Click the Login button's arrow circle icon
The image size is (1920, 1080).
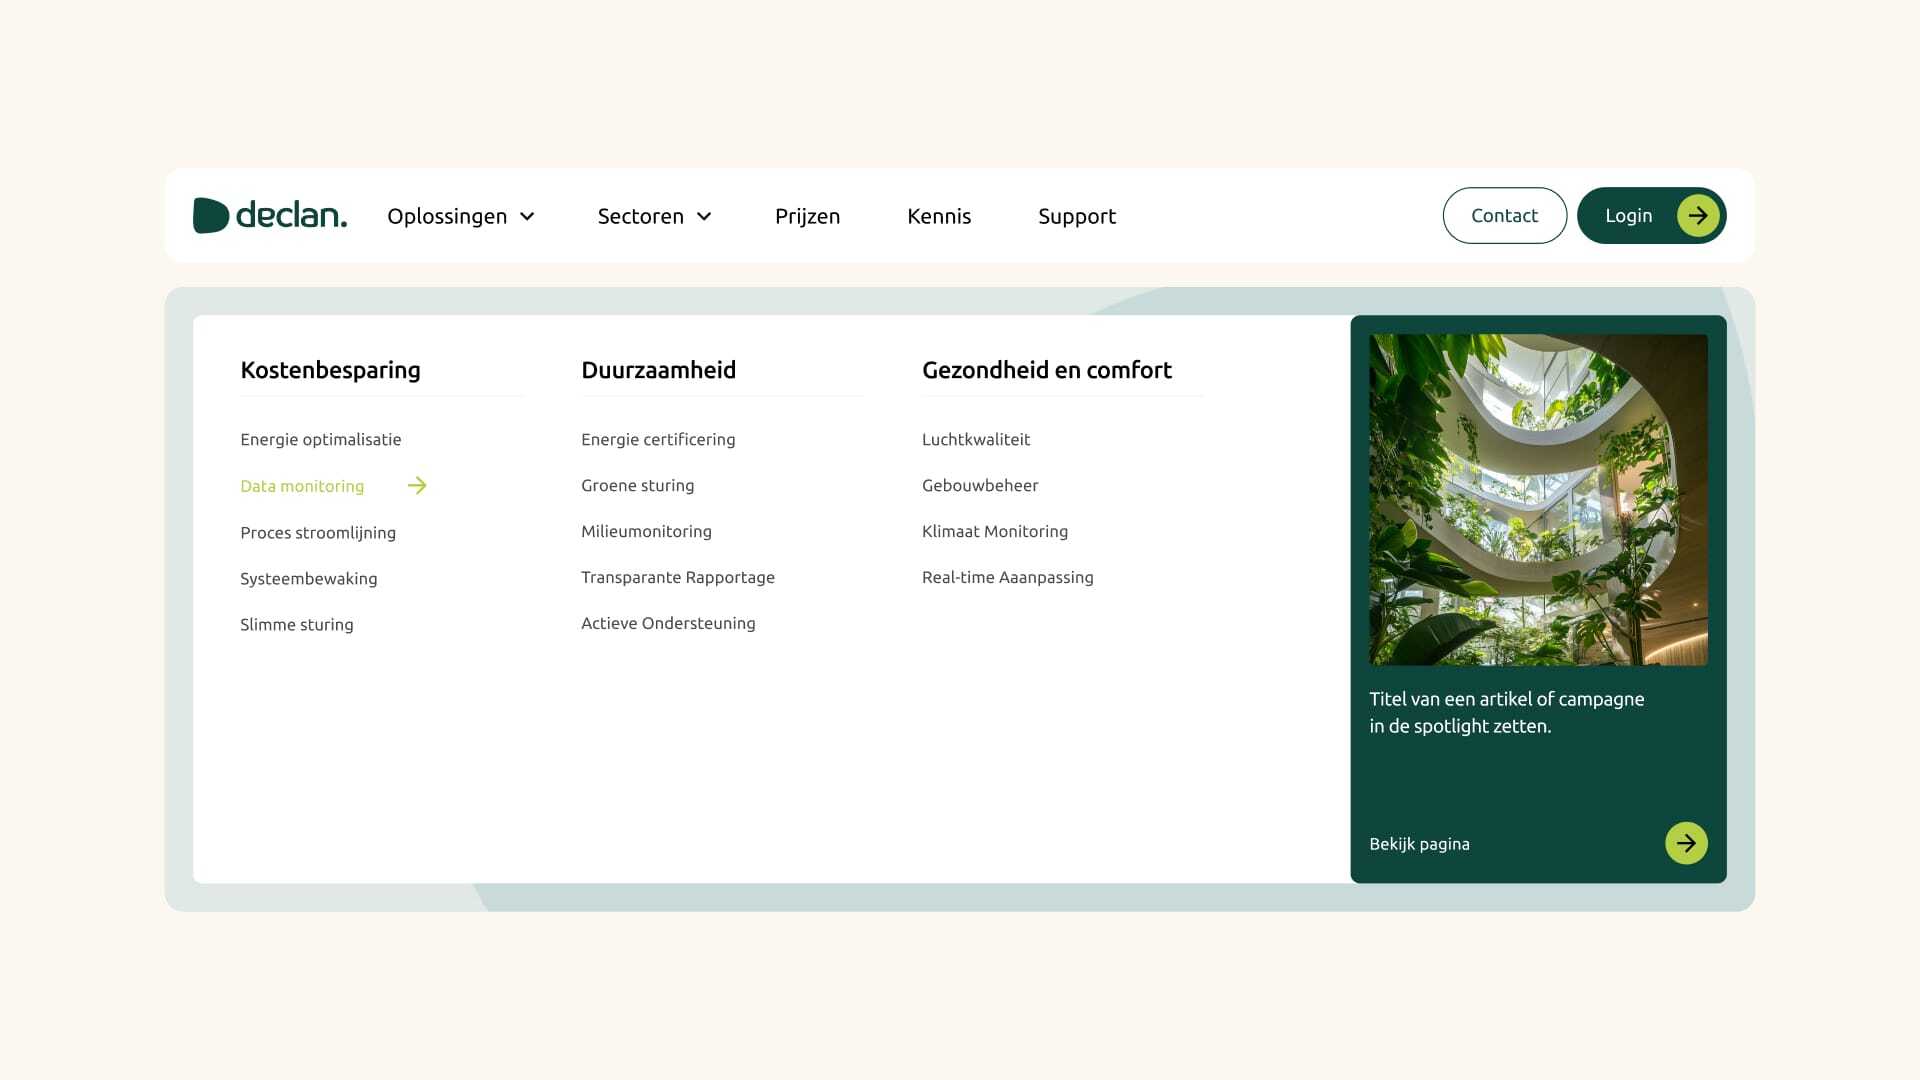pyautogui.click(x=1697, y=216)
